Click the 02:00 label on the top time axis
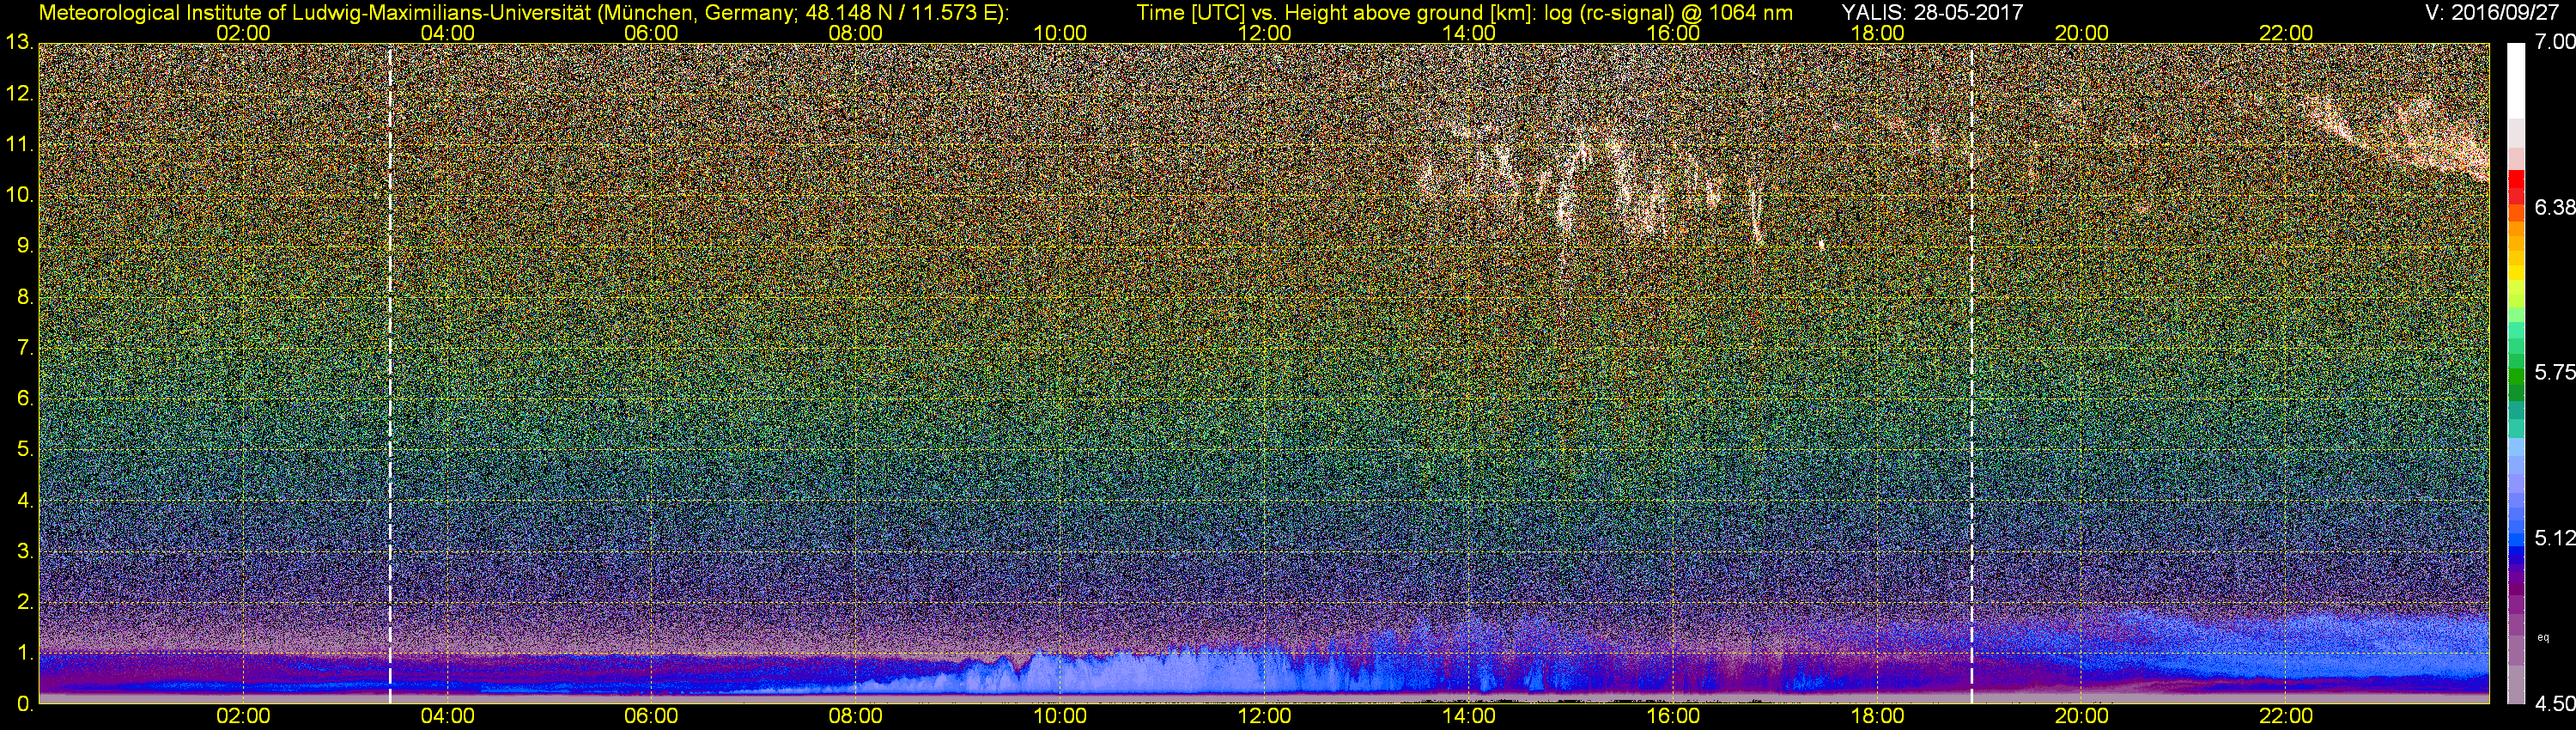Screen dimensions: 2576x730 243,33
